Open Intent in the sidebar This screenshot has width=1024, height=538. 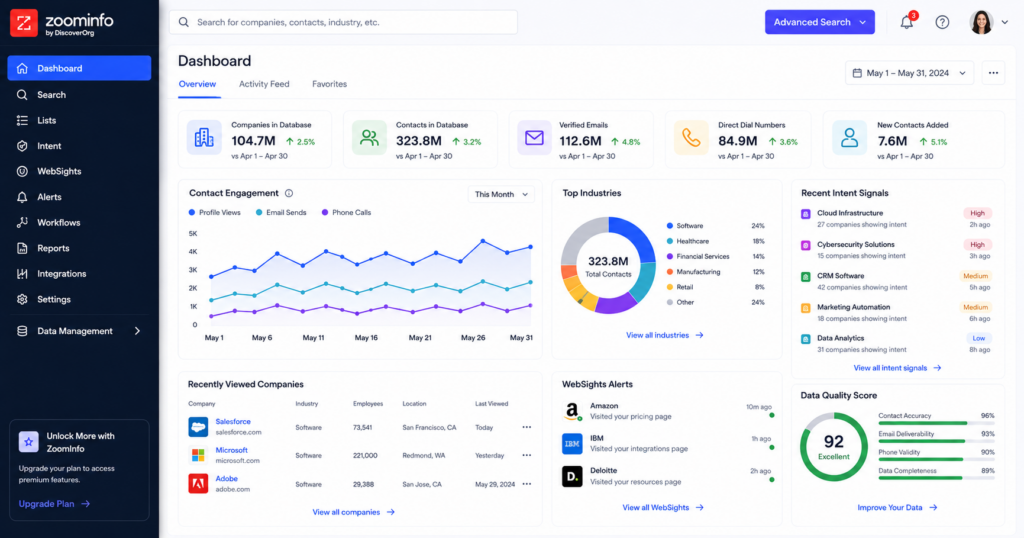click(79, 146)
